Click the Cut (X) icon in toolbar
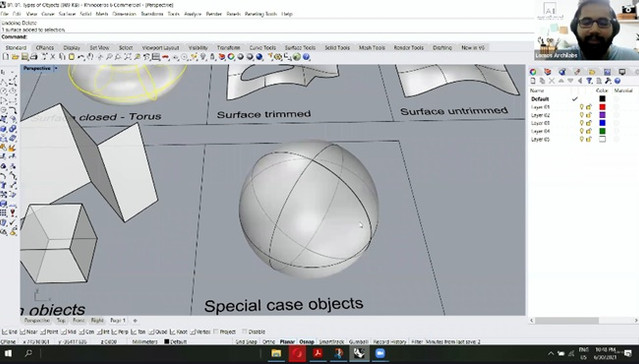Screen dimensions: 639x364 coord(53,57)
